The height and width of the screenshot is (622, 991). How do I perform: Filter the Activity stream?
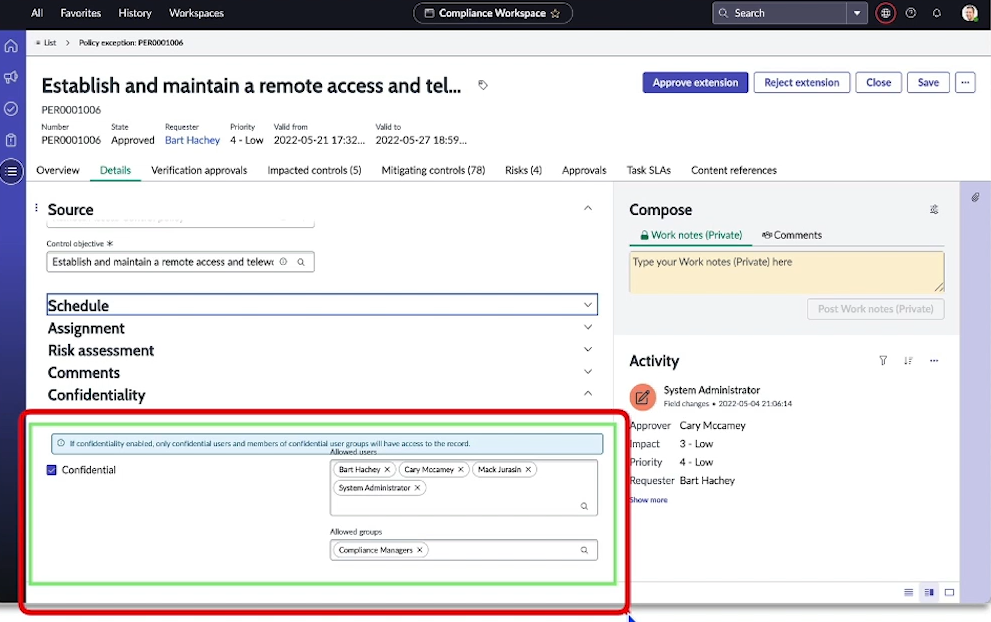click(x=883, y=361)
